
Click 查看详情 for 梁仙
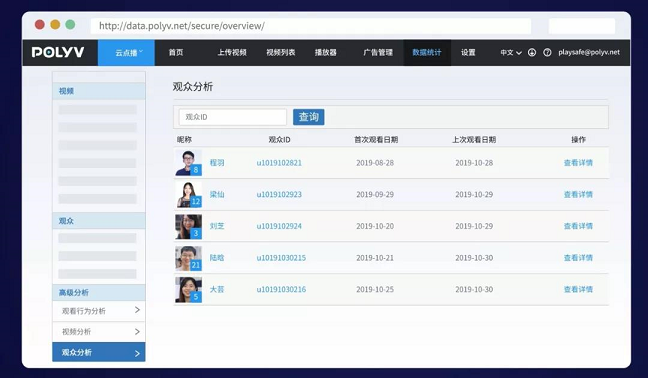[578, 195]
